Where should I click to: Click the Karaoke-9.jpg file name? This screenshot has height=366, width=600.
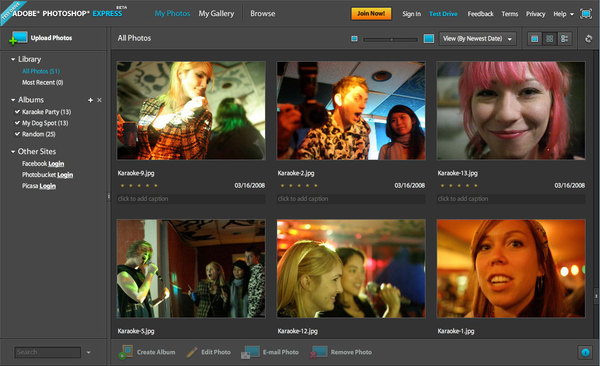tap(136, 173)
